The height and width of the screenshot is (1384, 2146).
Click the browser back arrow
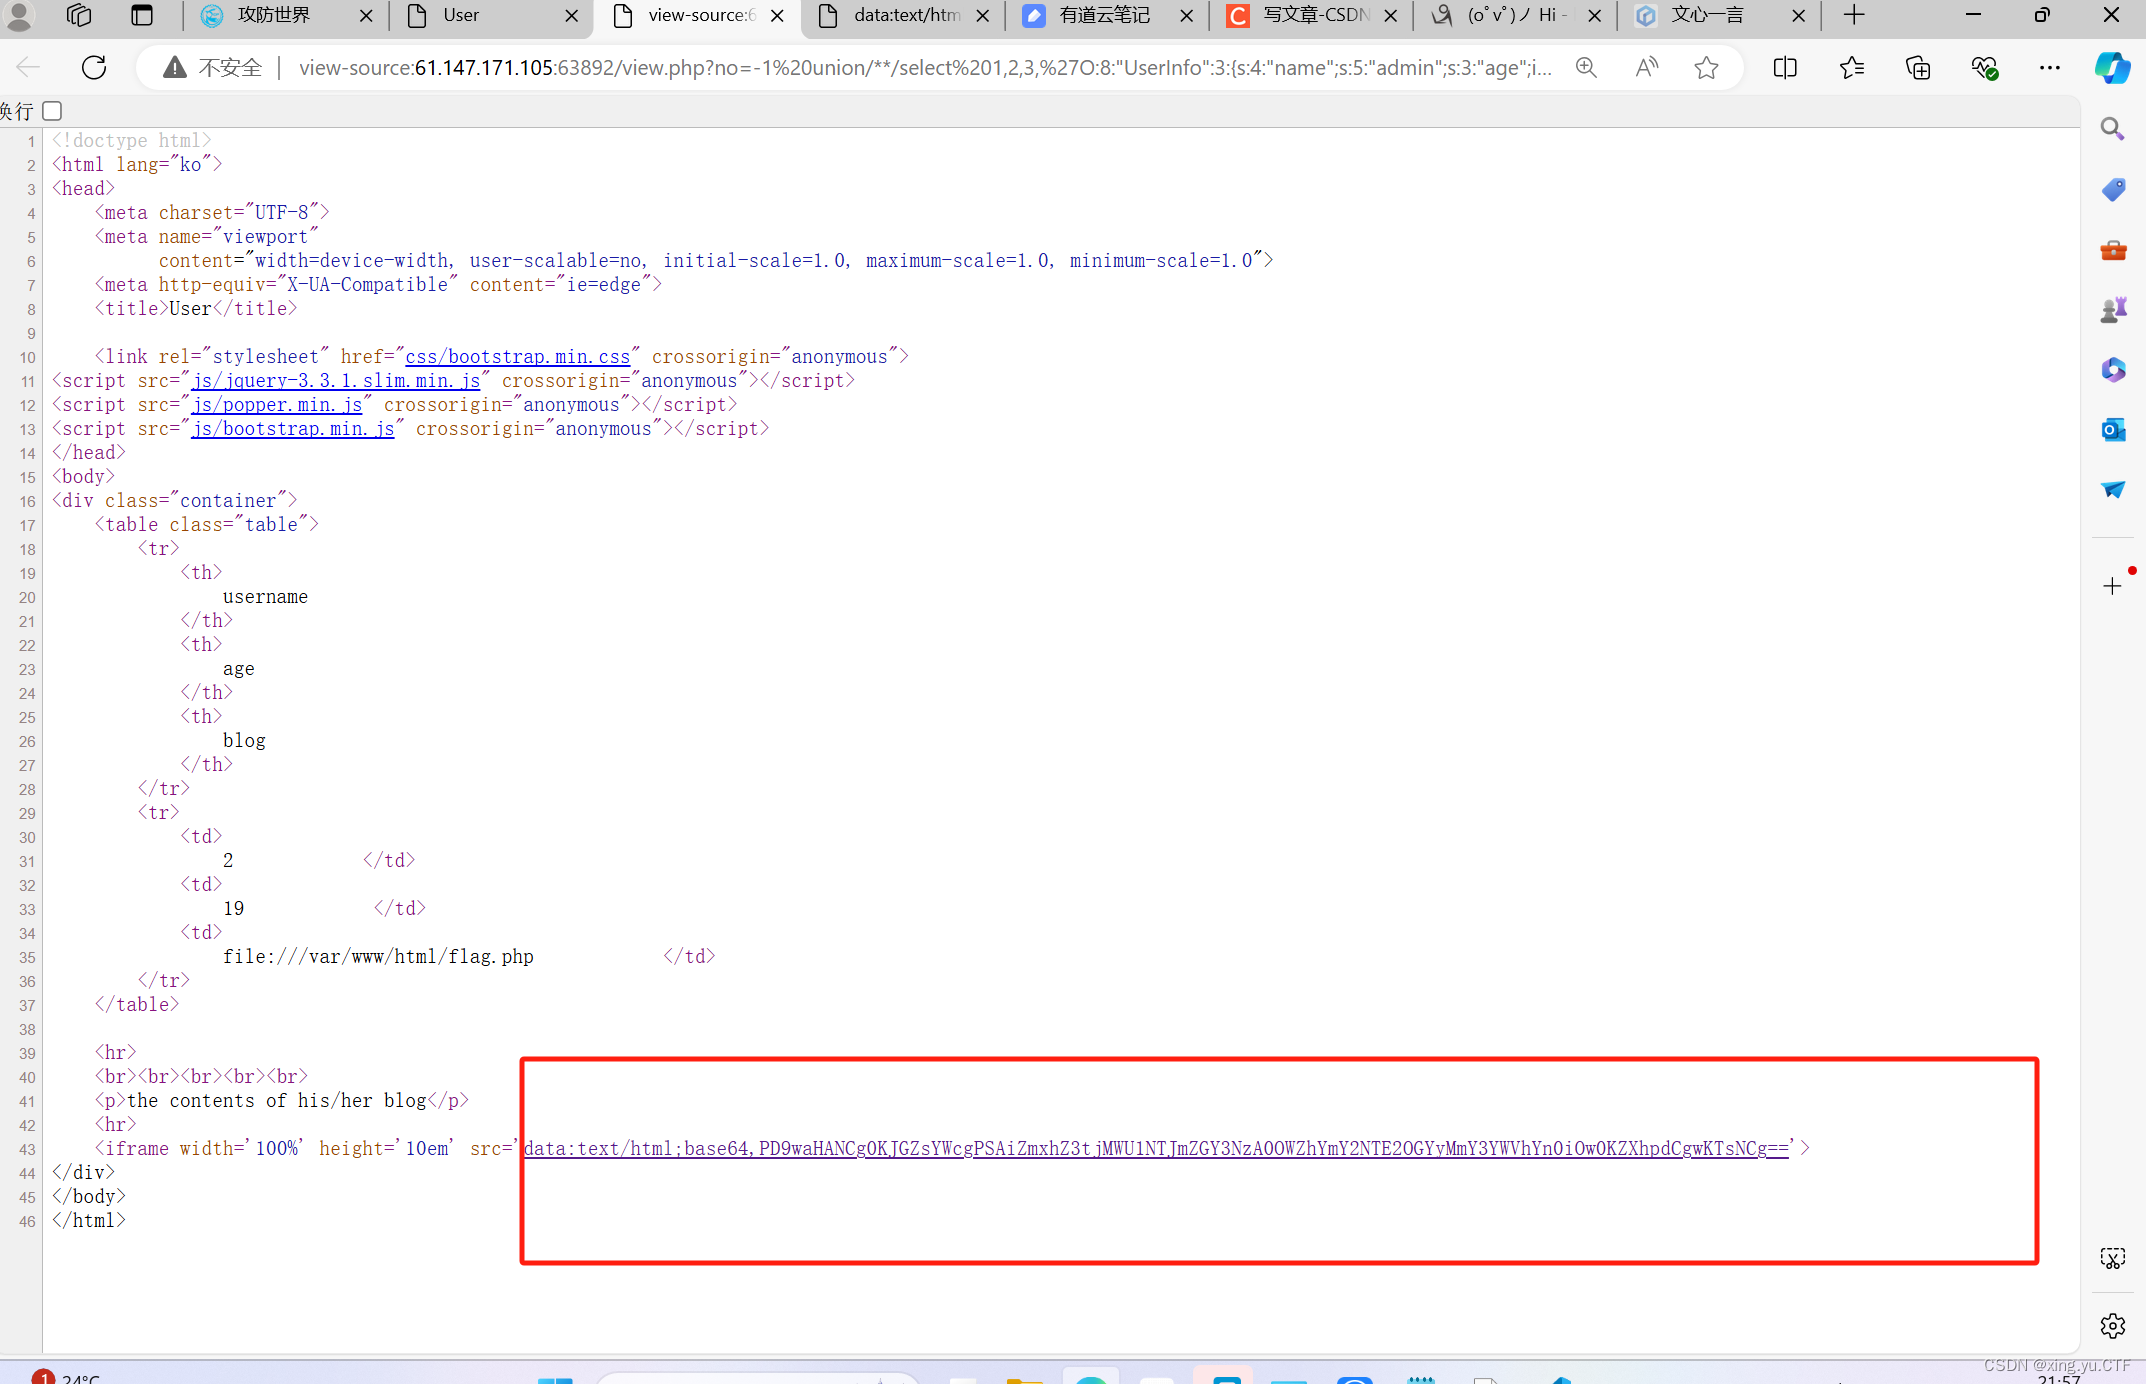(28, 67)
